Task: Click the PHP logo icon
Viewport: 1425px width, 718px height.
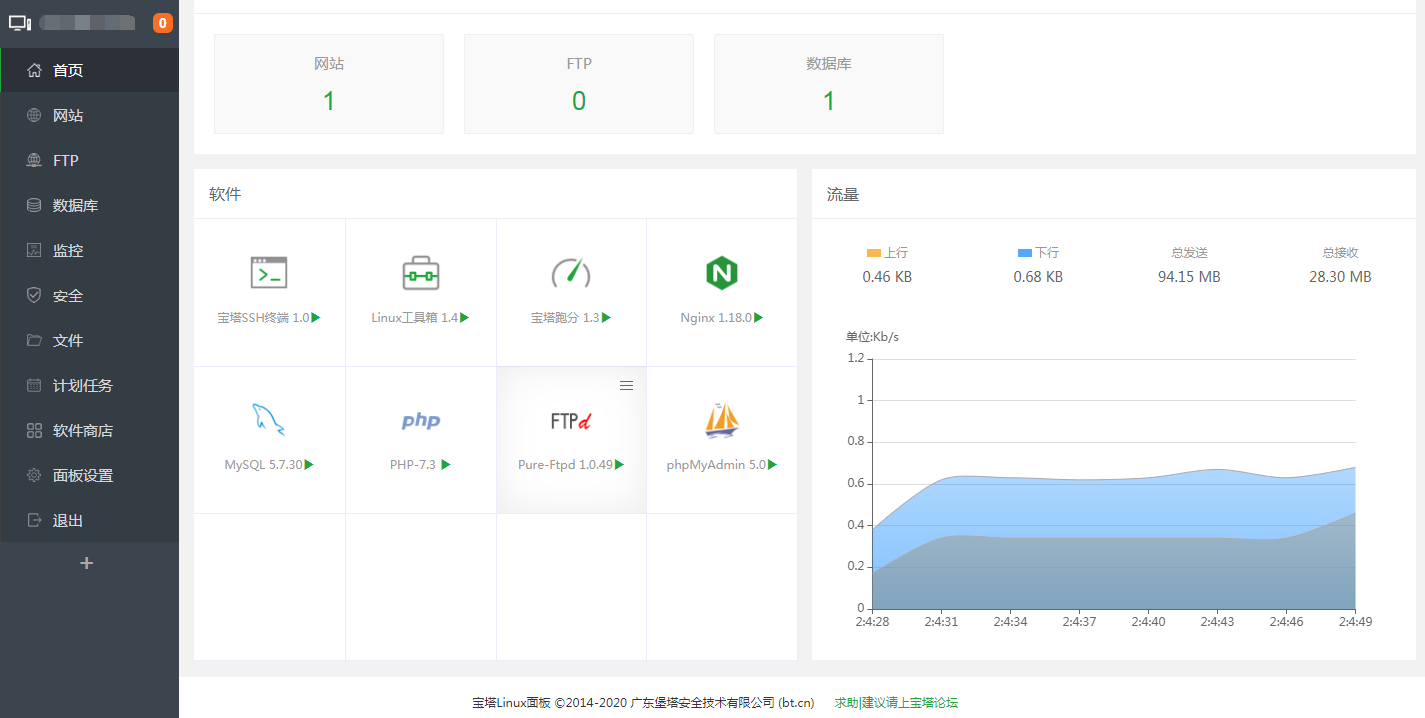Action: point(420,420)
